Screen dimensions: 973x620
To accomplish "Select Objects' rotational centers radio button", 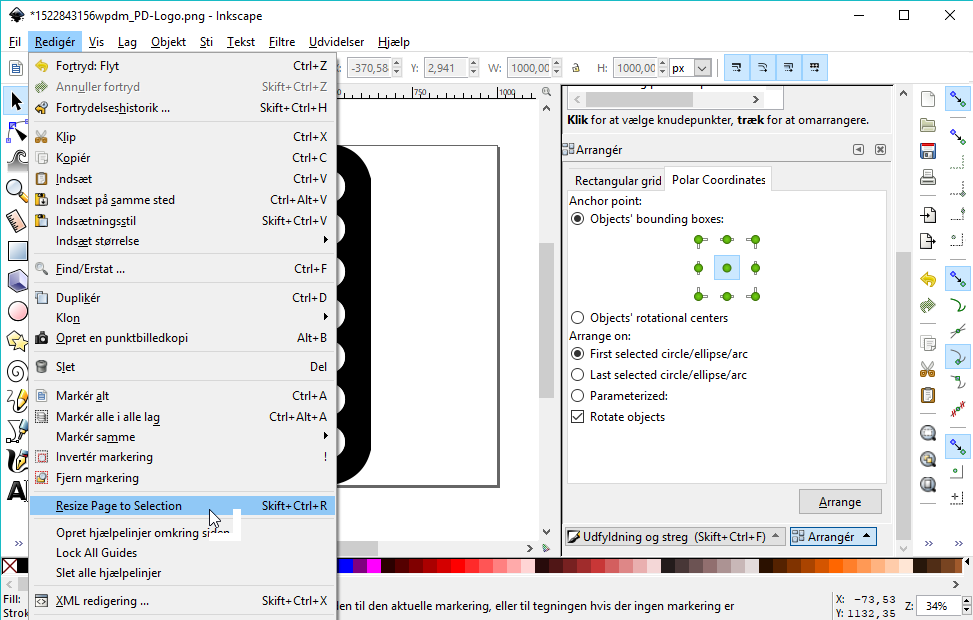I will click(578, 318).
